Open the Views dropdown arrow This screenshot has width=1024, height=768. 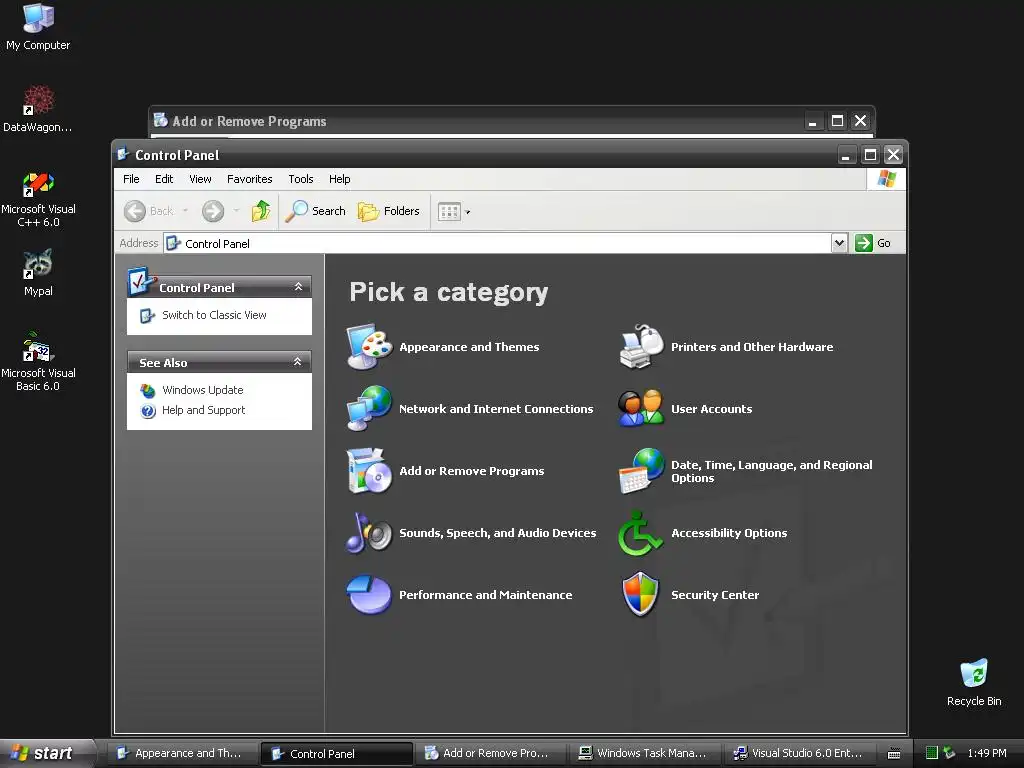pos(468,212)
